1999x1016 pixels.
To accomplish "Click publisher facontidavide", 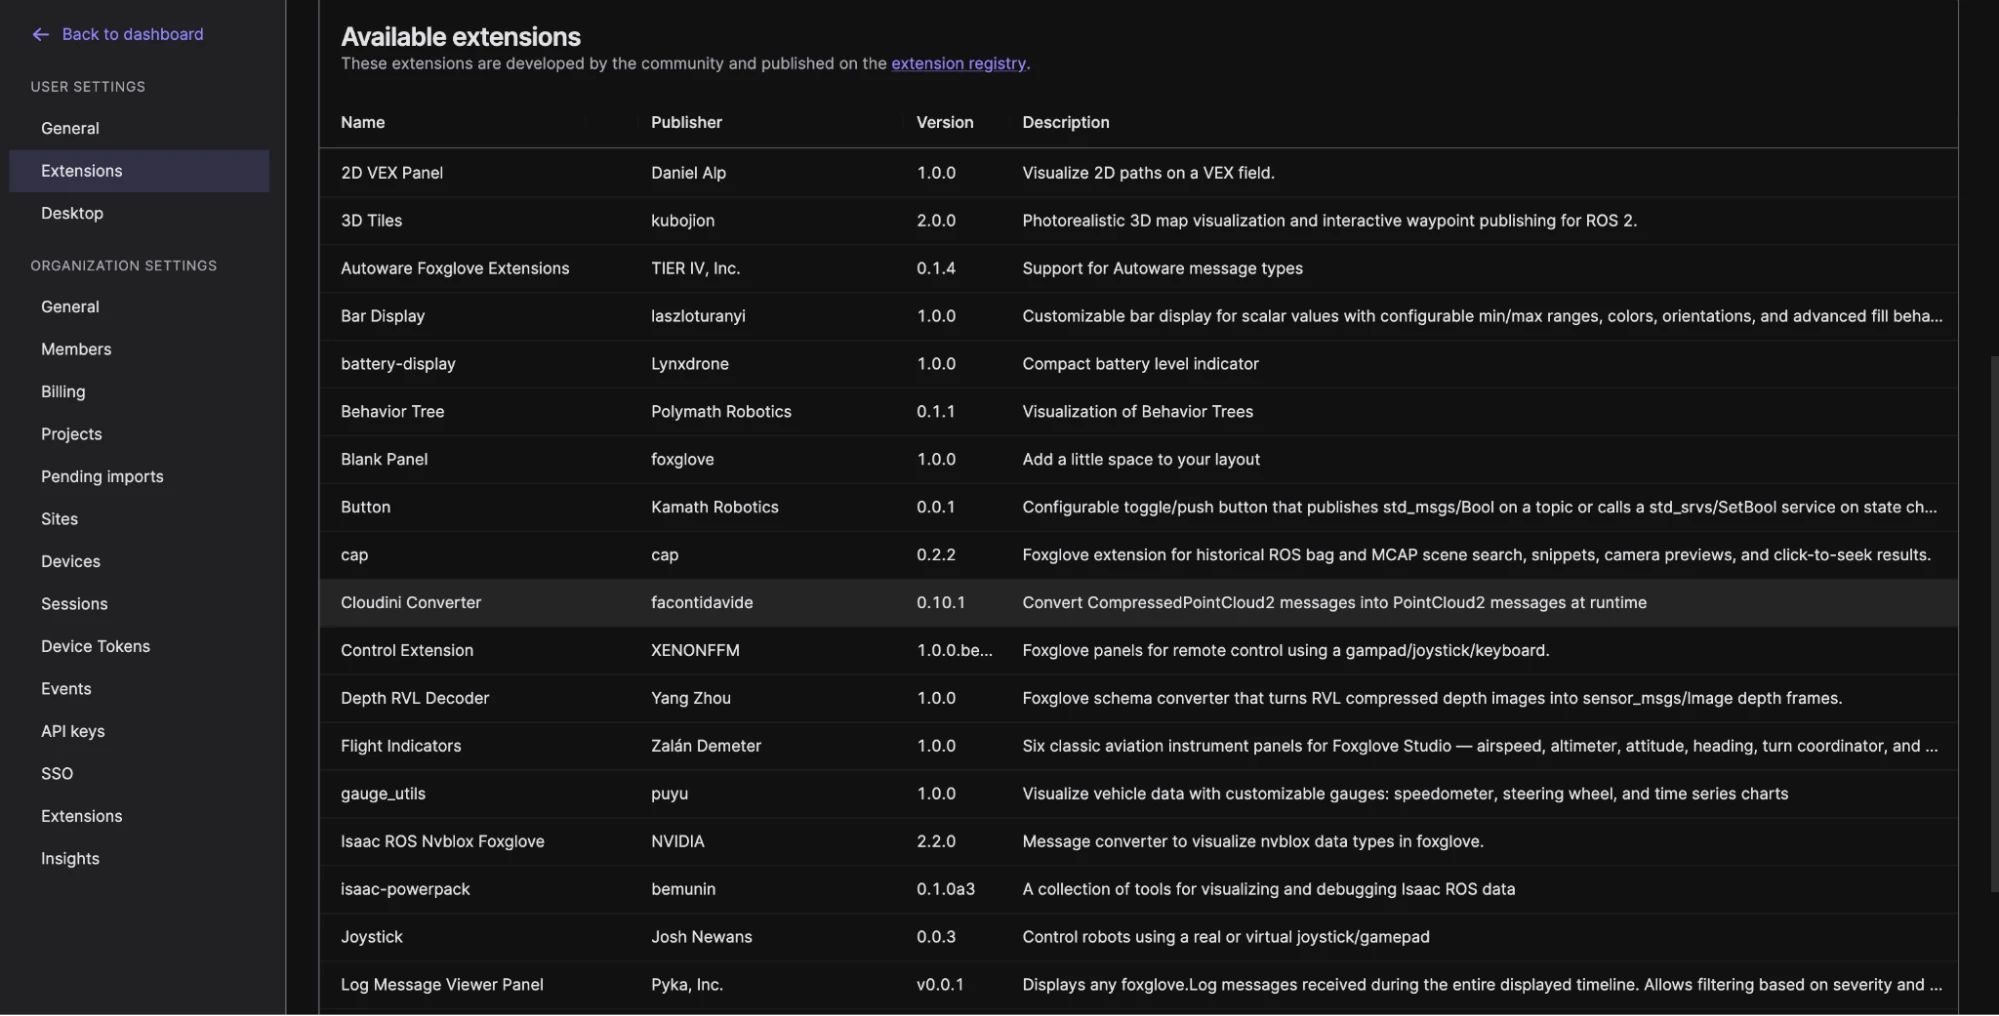I will (x=702, y=603).
